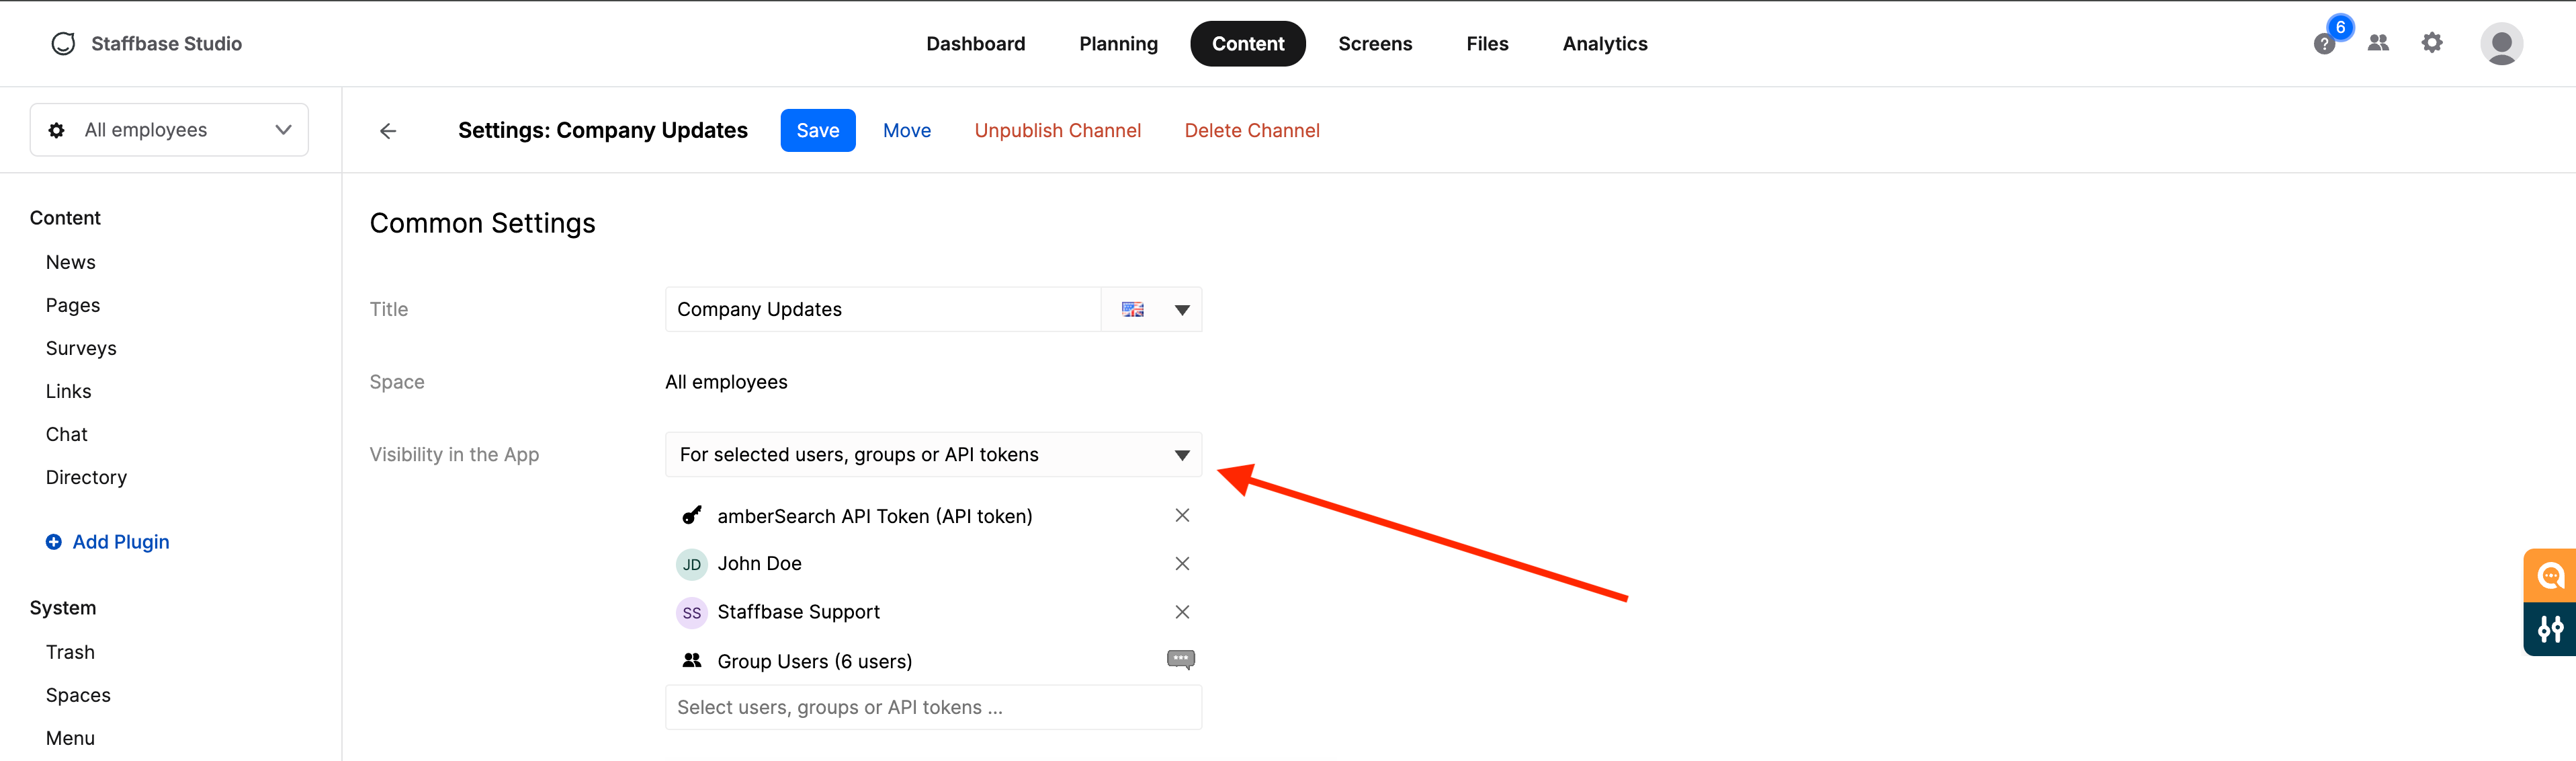This screenshot has height=761, width=2576.
Task: Open the orange chat search widget
Action: click(2550, 576)
